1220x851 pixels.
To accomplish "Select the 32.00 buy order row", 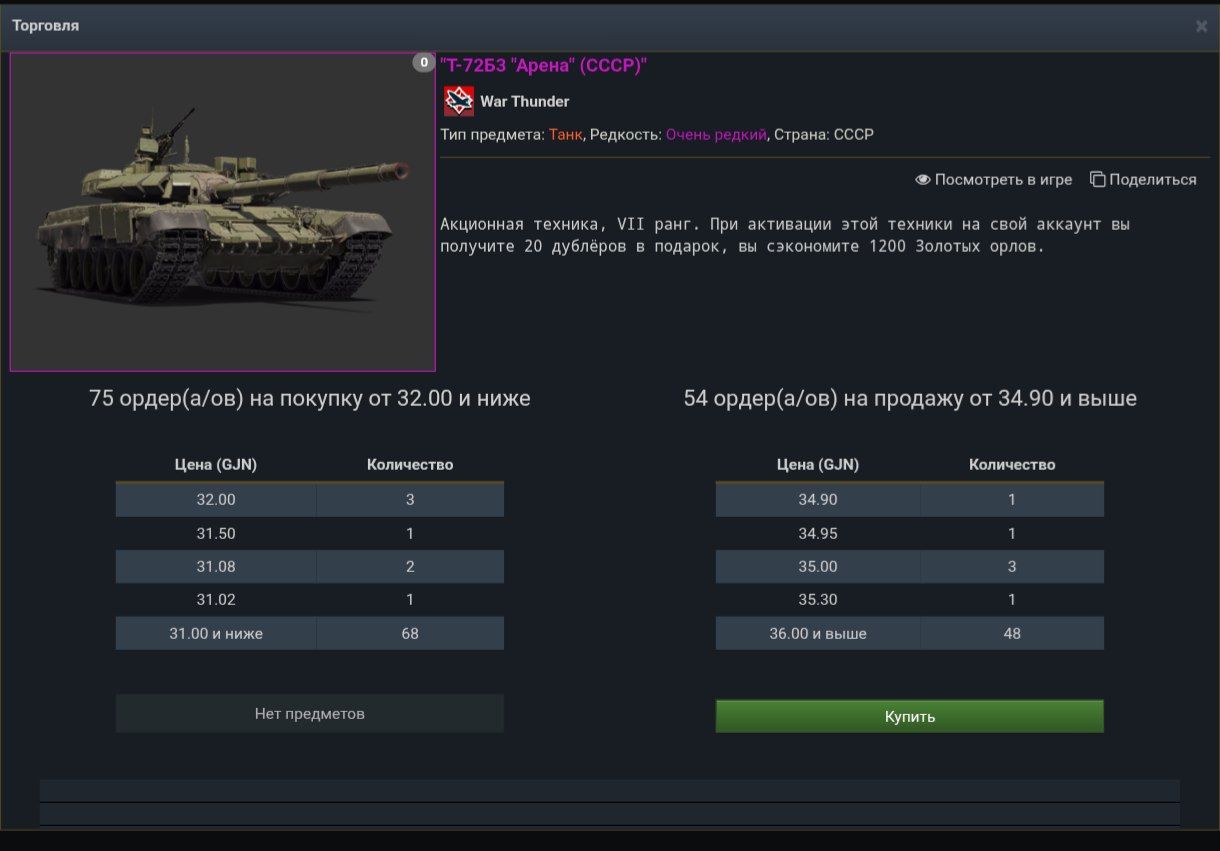I will (x=309, y=499).
